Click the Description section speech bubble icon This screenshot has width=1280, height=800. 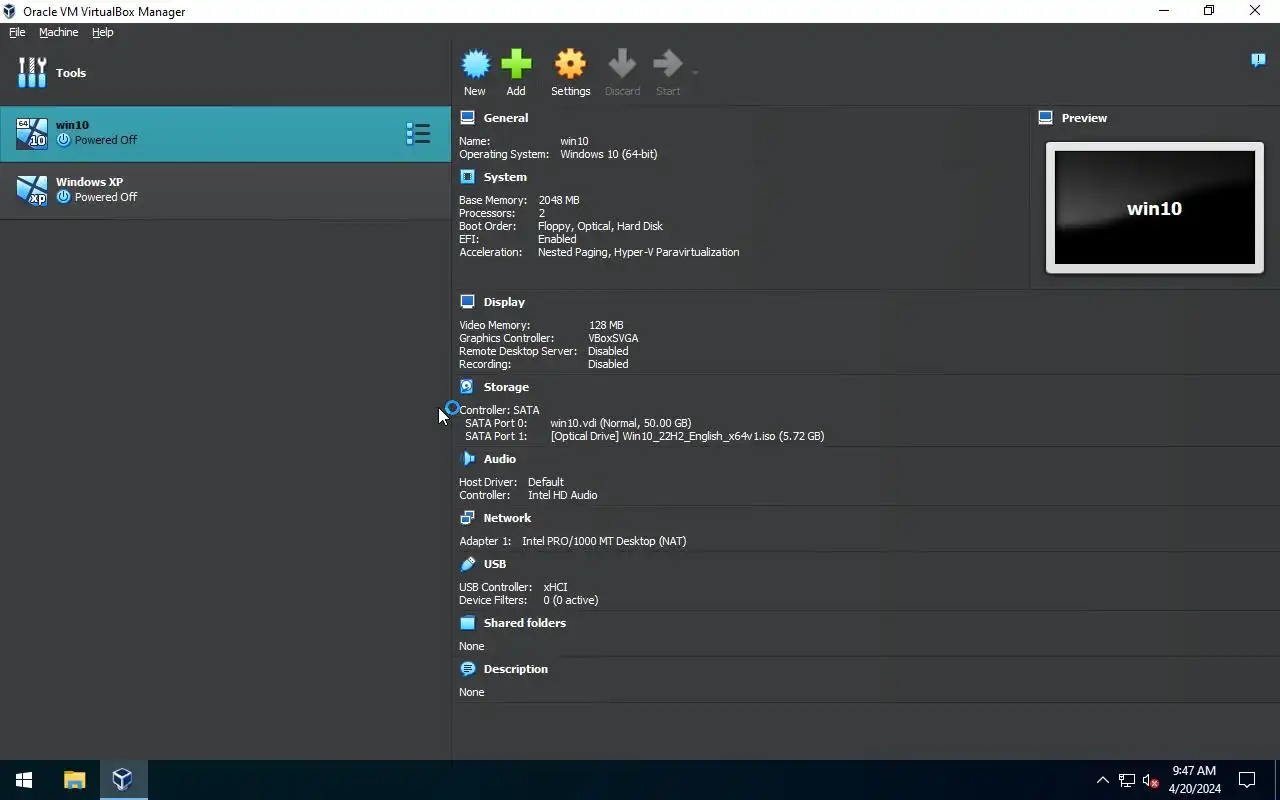pyautogui.click(x=467, y=668)
